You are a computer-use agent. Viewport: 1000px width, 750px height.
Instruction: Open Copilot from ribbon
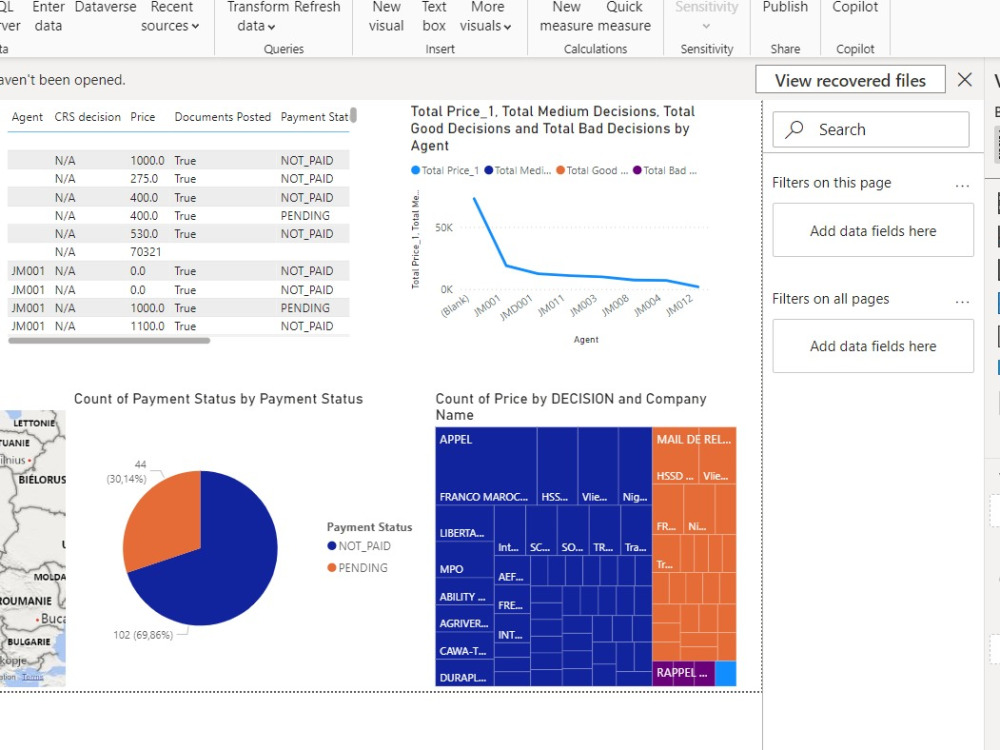click(x=855, y=8)
